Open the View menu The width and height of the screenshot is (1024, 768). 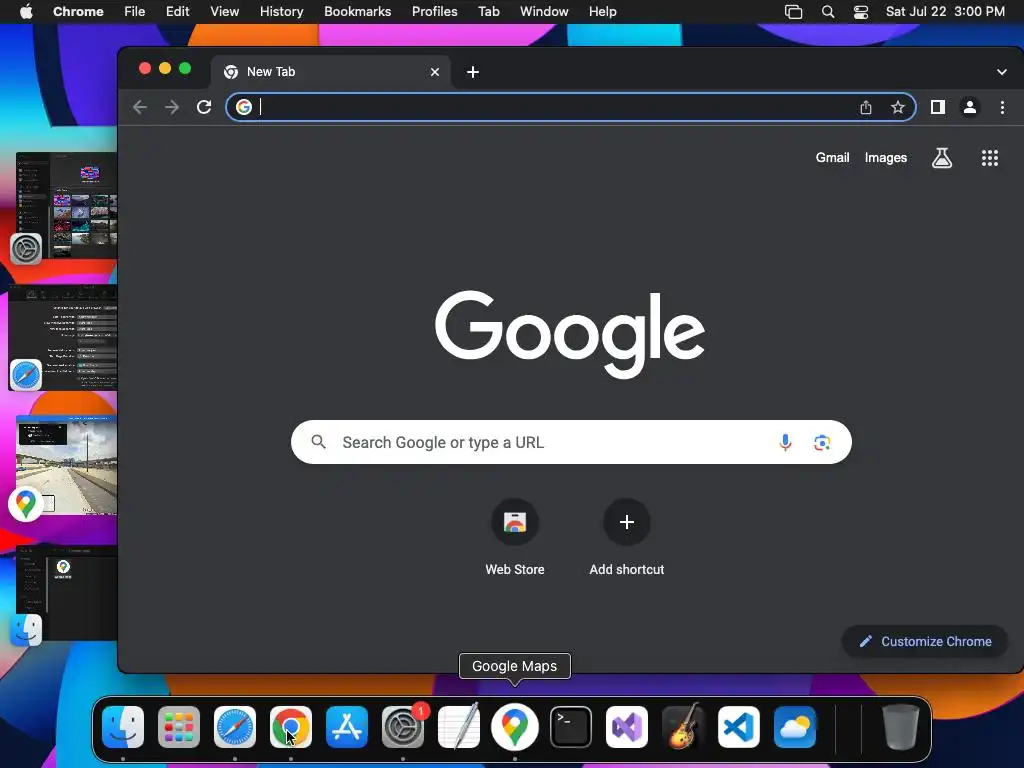224,11
